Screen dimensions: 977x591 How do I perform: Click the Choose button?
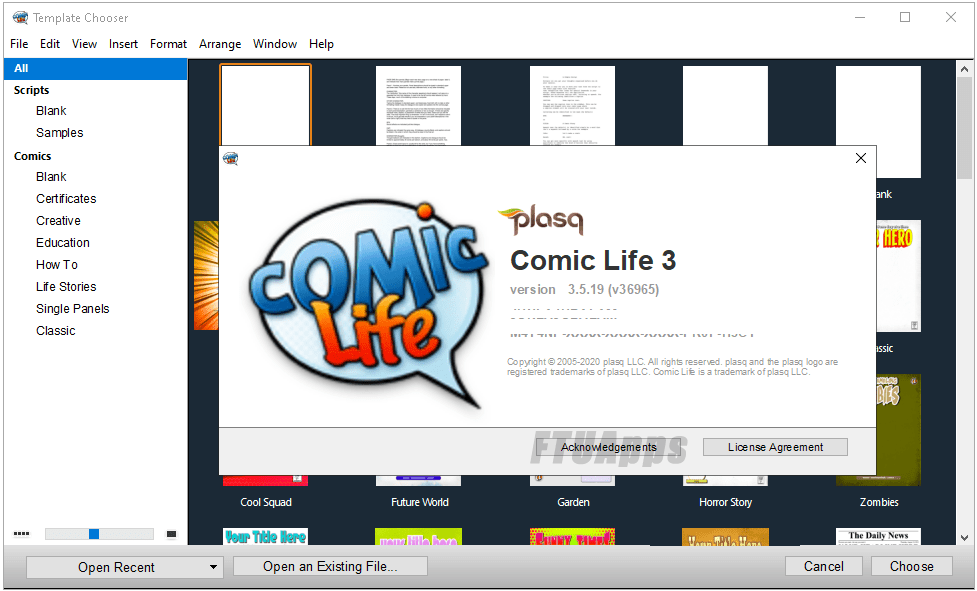[912, 567]
